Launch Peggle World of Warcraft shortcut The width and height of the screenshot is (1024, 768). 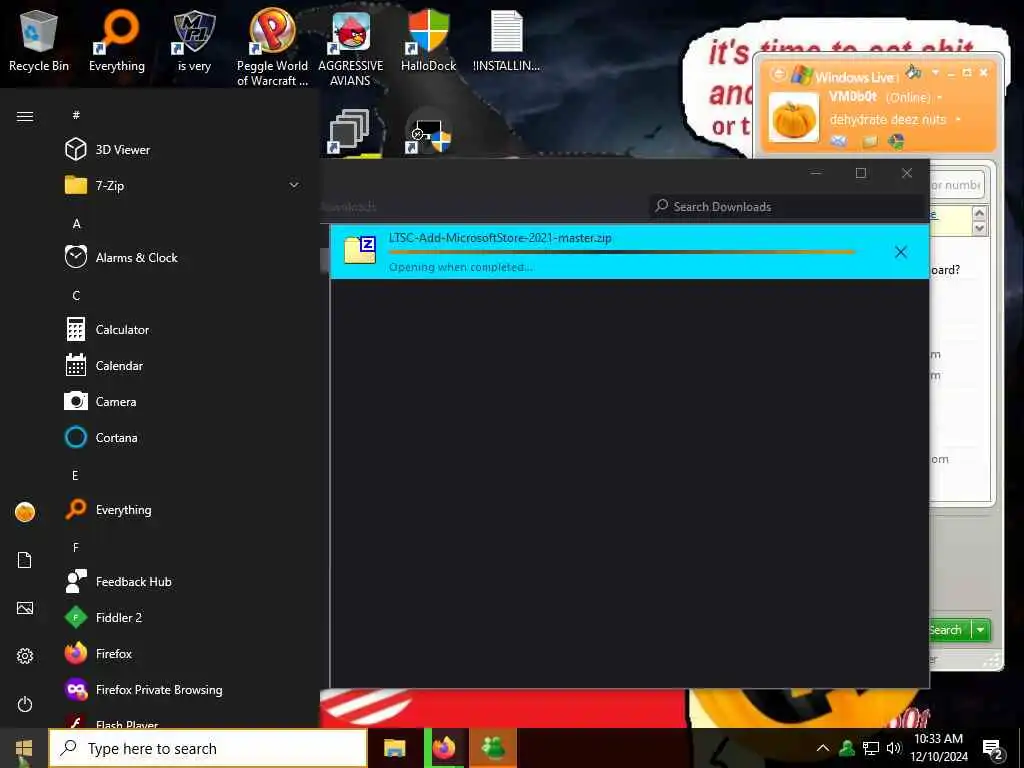[272, 48]
